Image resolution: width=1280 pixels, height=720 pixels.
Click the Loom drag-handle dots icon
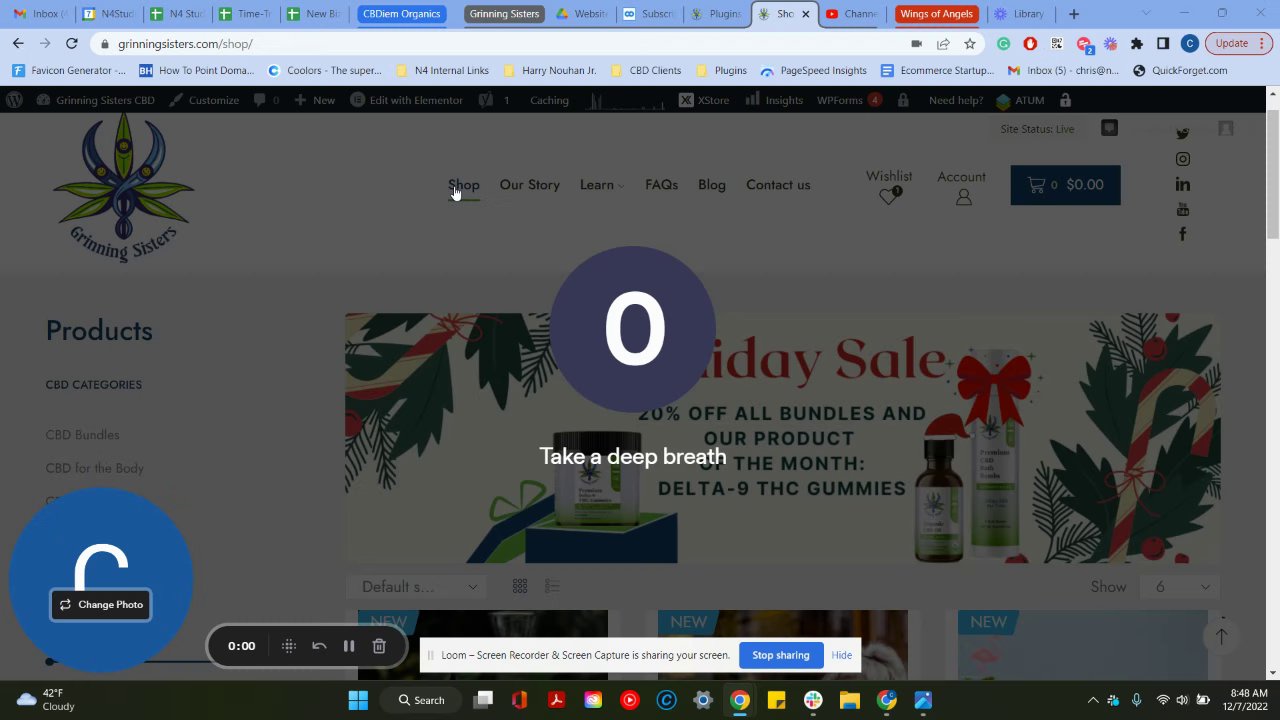(289, 646)
